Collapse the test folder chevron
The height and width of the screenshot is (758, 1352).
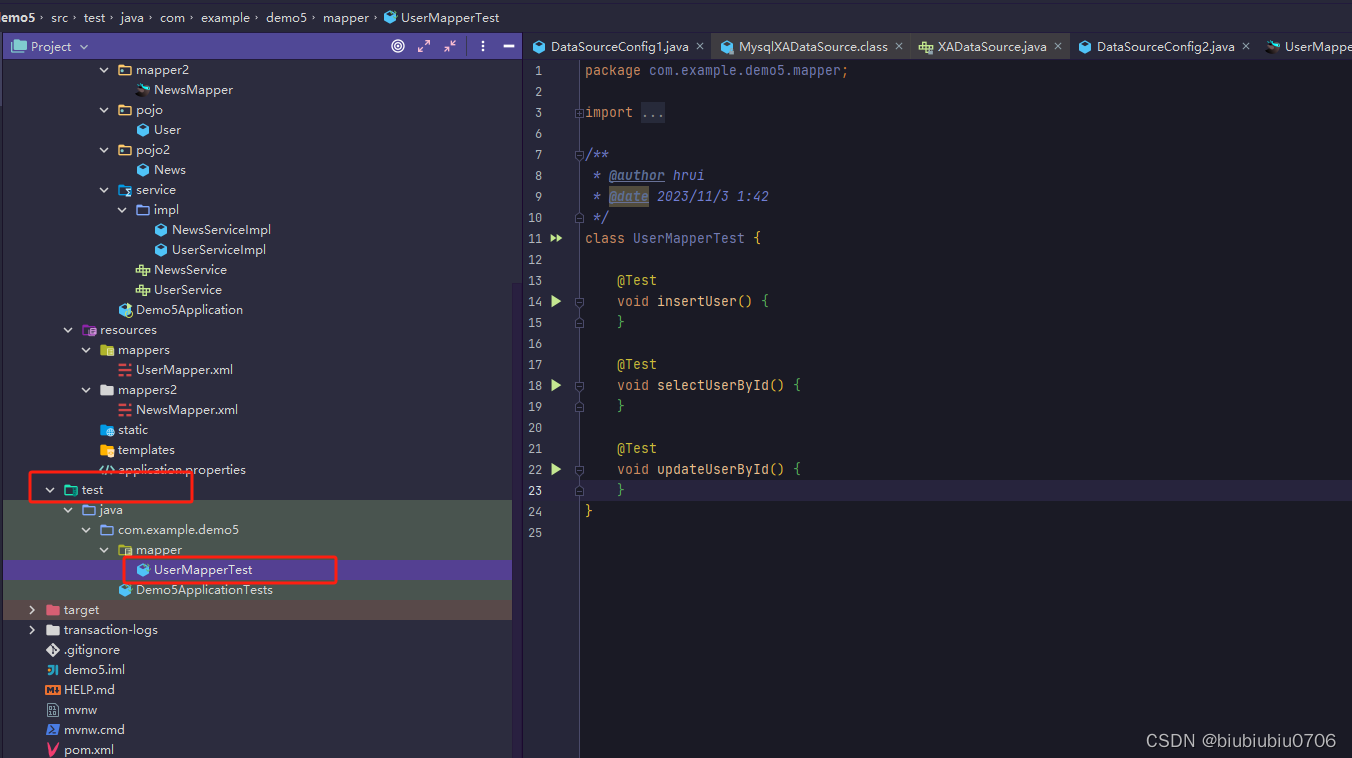50,490
